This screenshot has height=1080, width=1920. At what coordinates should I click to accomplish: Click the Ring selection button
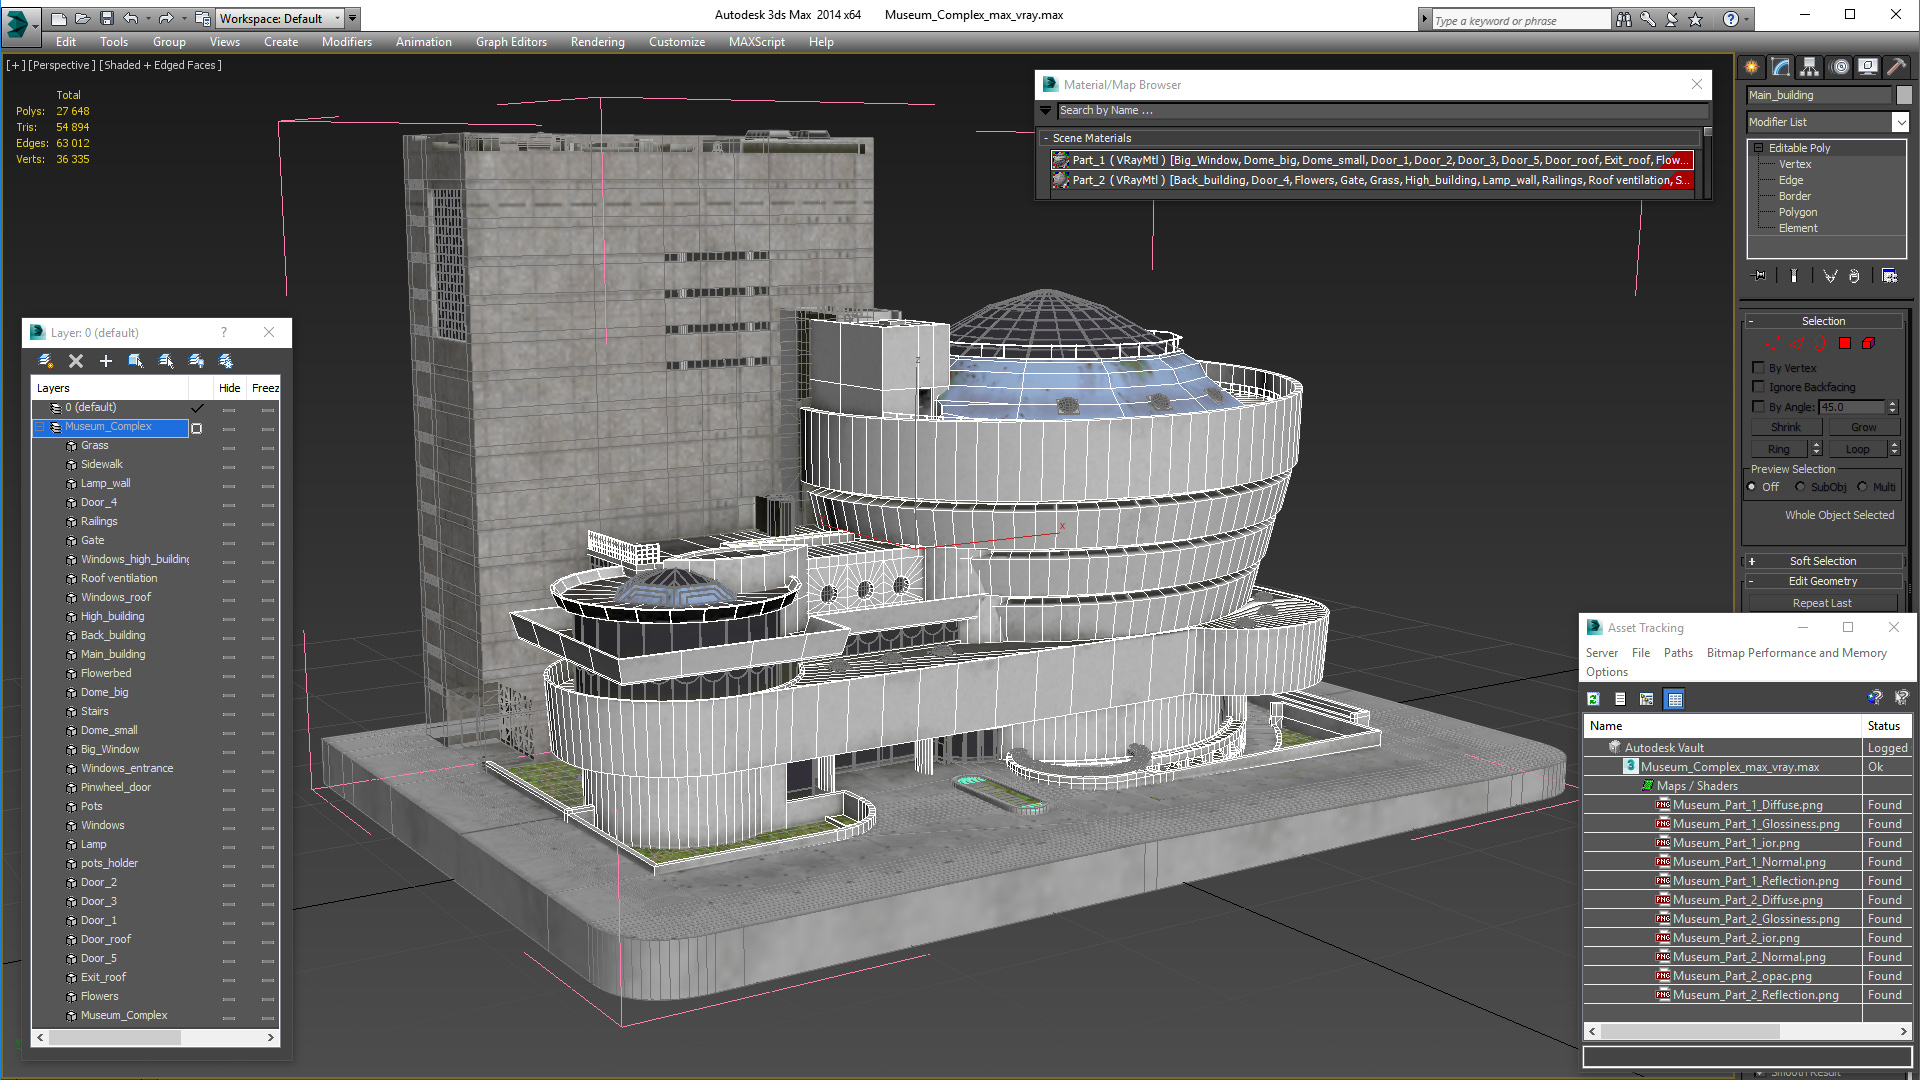(1778, 449)
